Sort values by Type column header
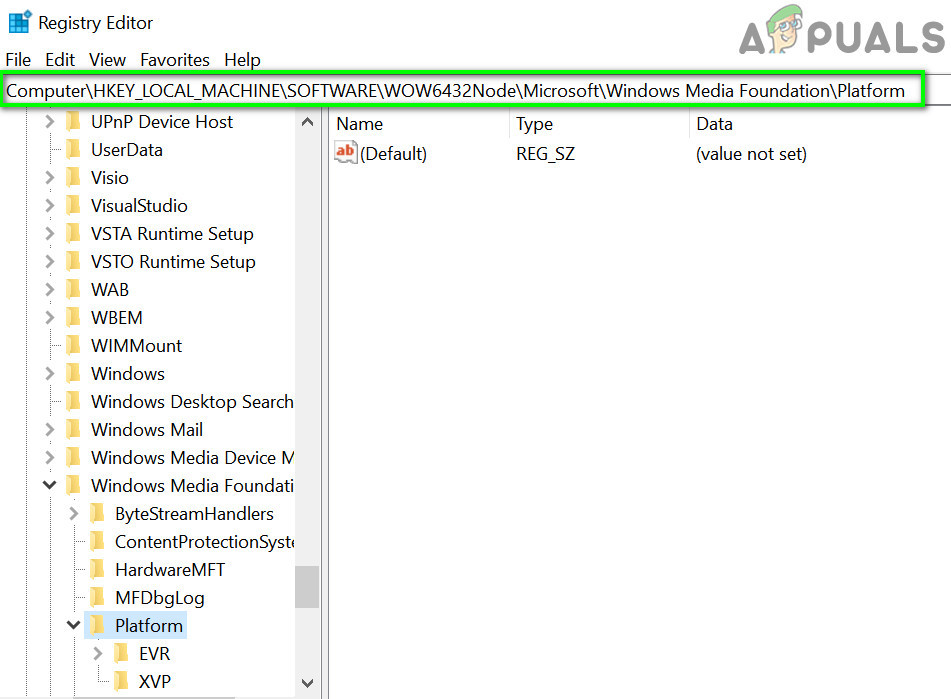The width and height of the screenshot is (951, 699). tap(534, 124)
